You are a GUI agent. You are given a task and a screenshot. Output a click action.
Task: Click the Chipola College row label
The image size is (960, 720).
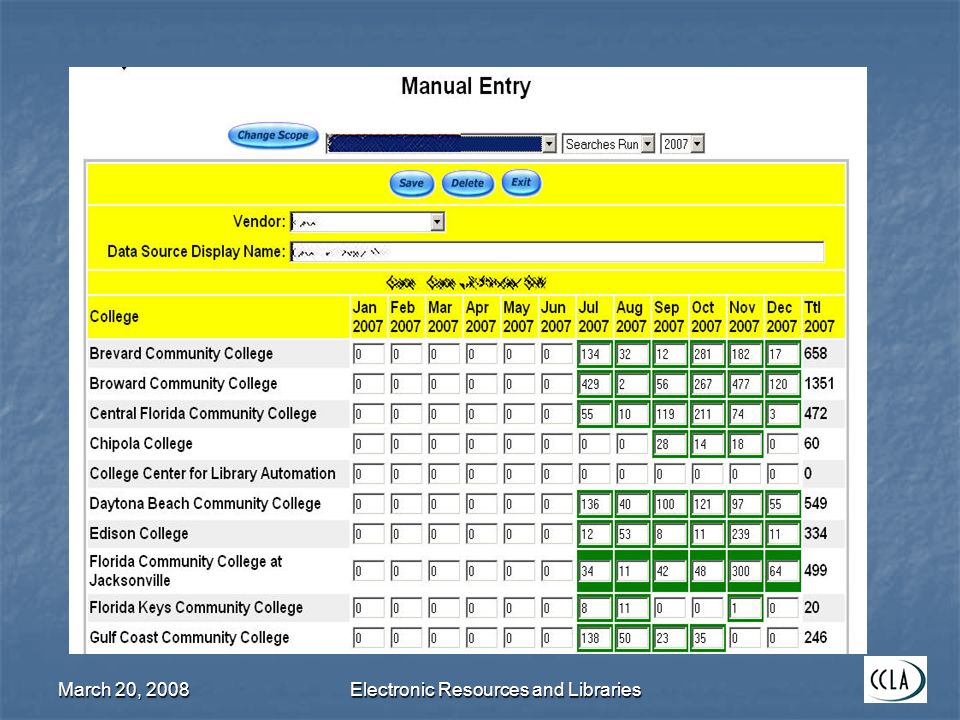[x=141, y=443]
